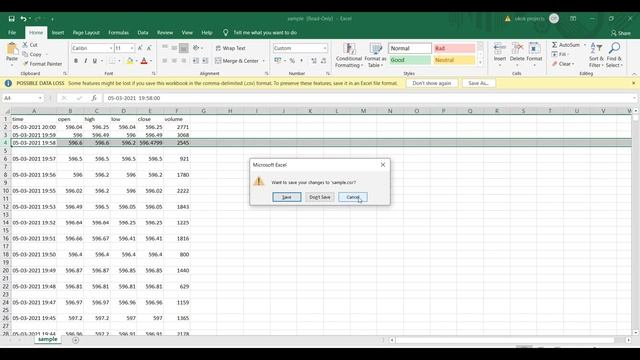The height and width of the screenshot is (360, 640).
Task: Toggle Wrap Text
Action: (x=230, y=48)
